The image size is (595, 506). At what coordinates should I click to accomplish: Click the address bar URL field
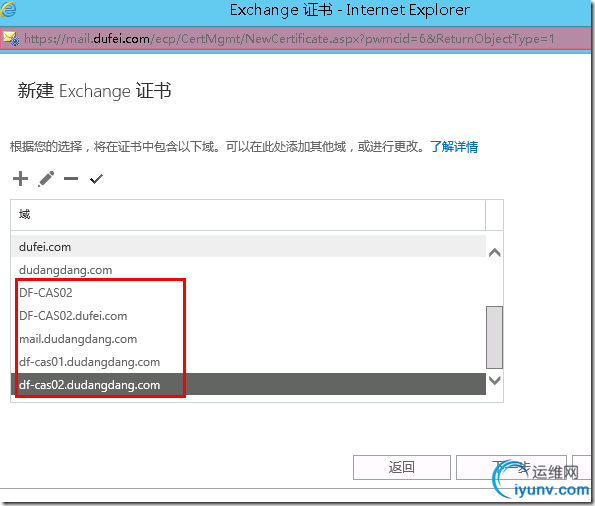(296, 38)
